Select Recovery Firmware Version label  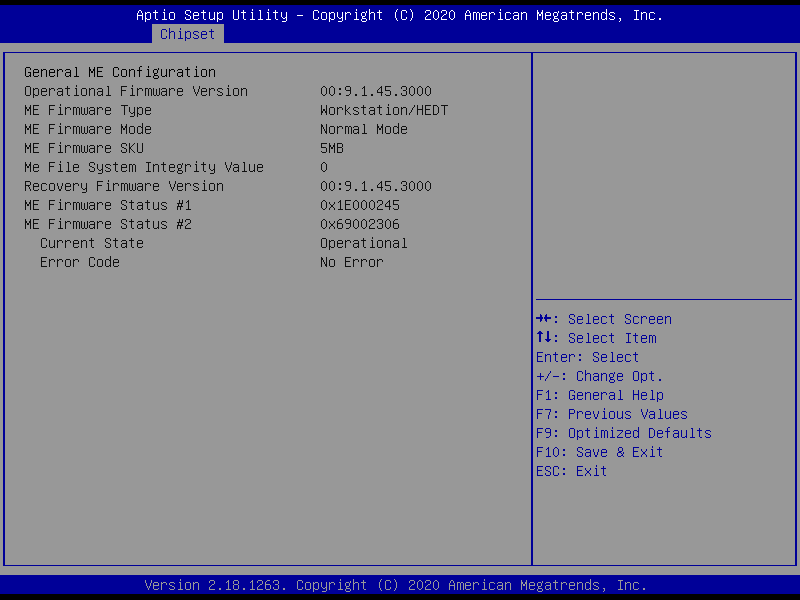tap(124, 186)
